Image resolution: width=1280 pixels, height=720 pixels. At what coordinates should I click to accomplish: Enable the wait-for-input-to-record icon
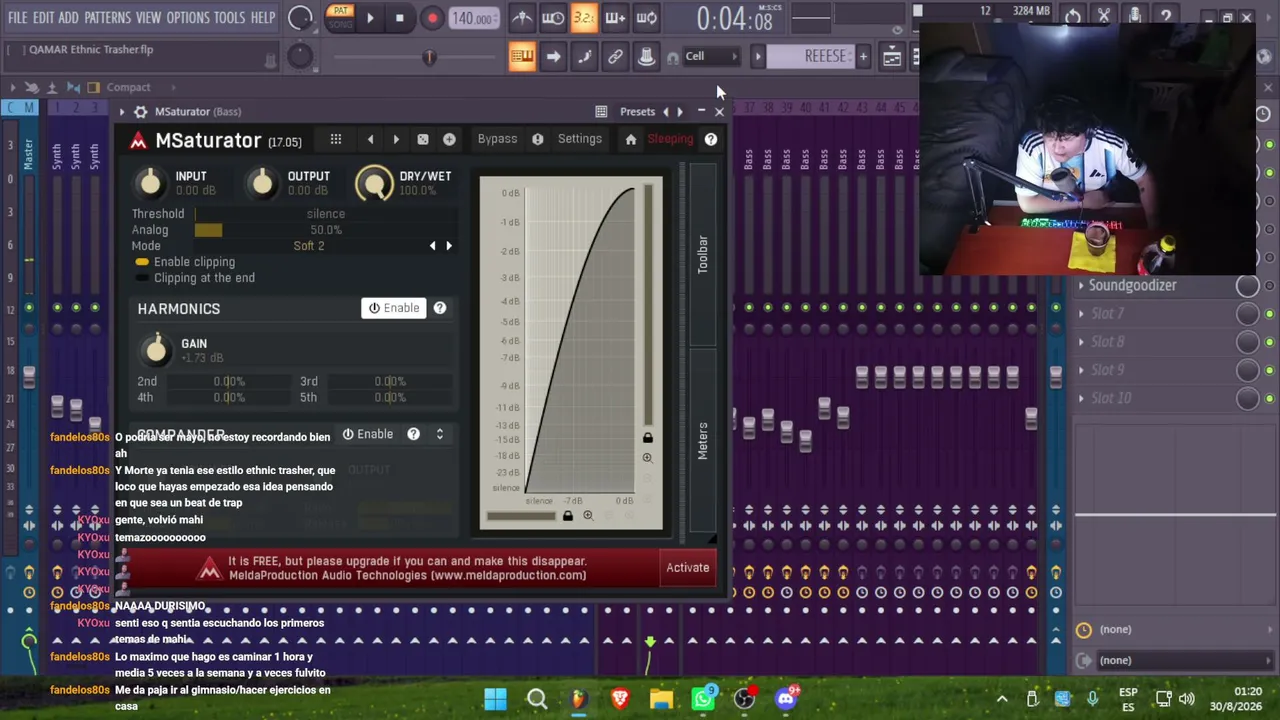click(553, 17)
